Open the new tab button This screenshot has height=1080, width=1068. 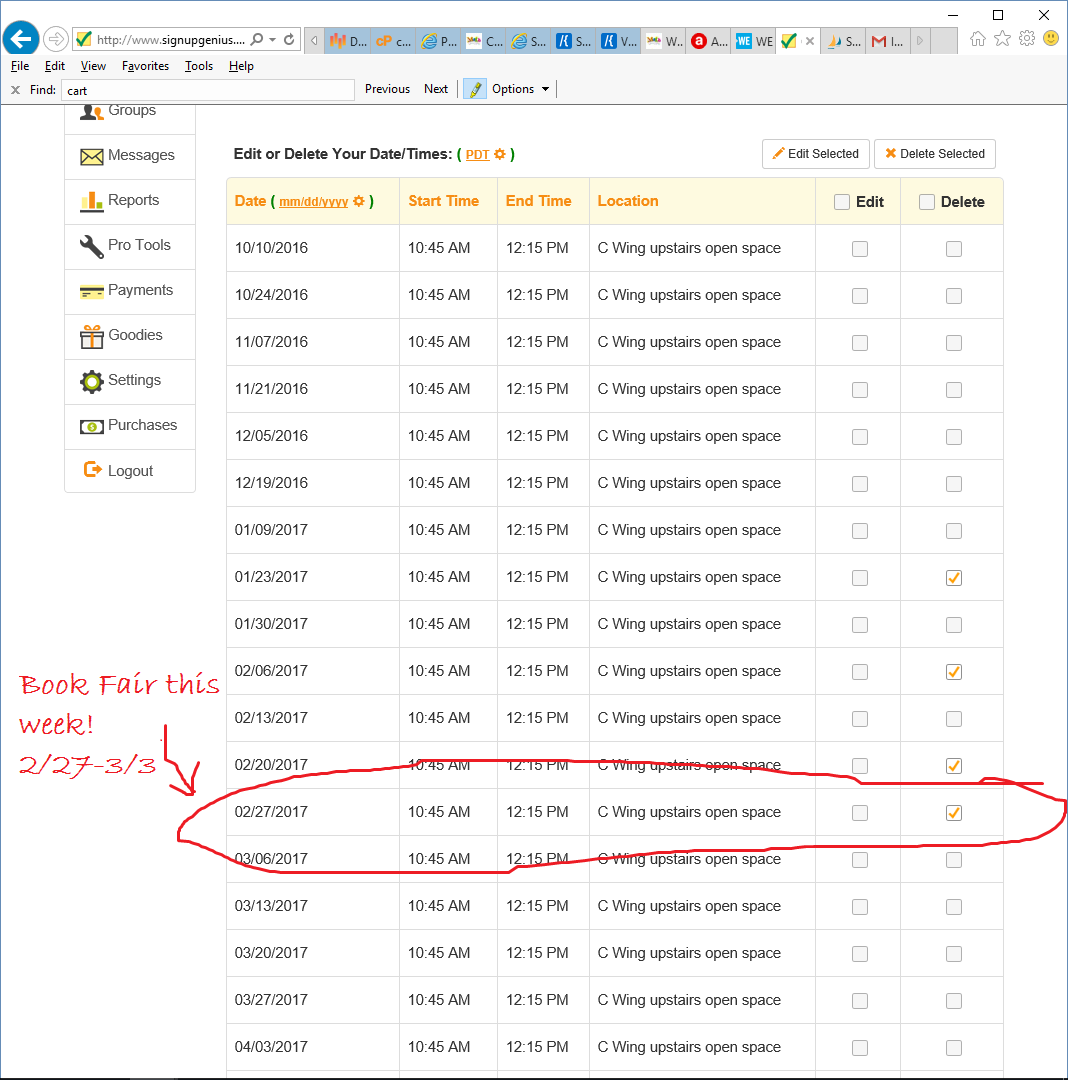[x=944, y=41]
